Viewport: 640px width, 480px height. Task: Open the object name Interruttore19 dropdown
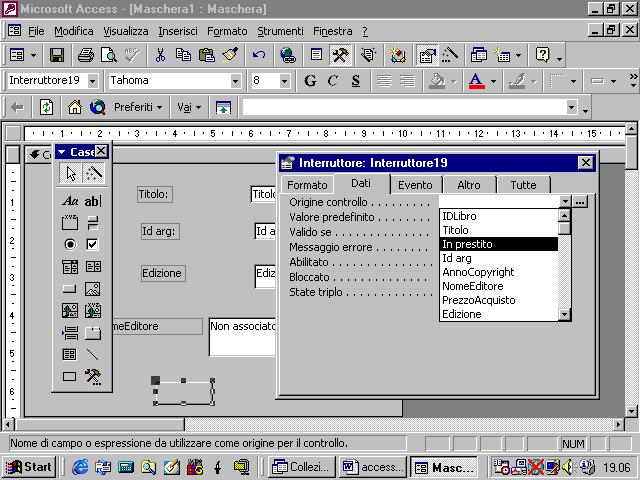coord(93,81)
